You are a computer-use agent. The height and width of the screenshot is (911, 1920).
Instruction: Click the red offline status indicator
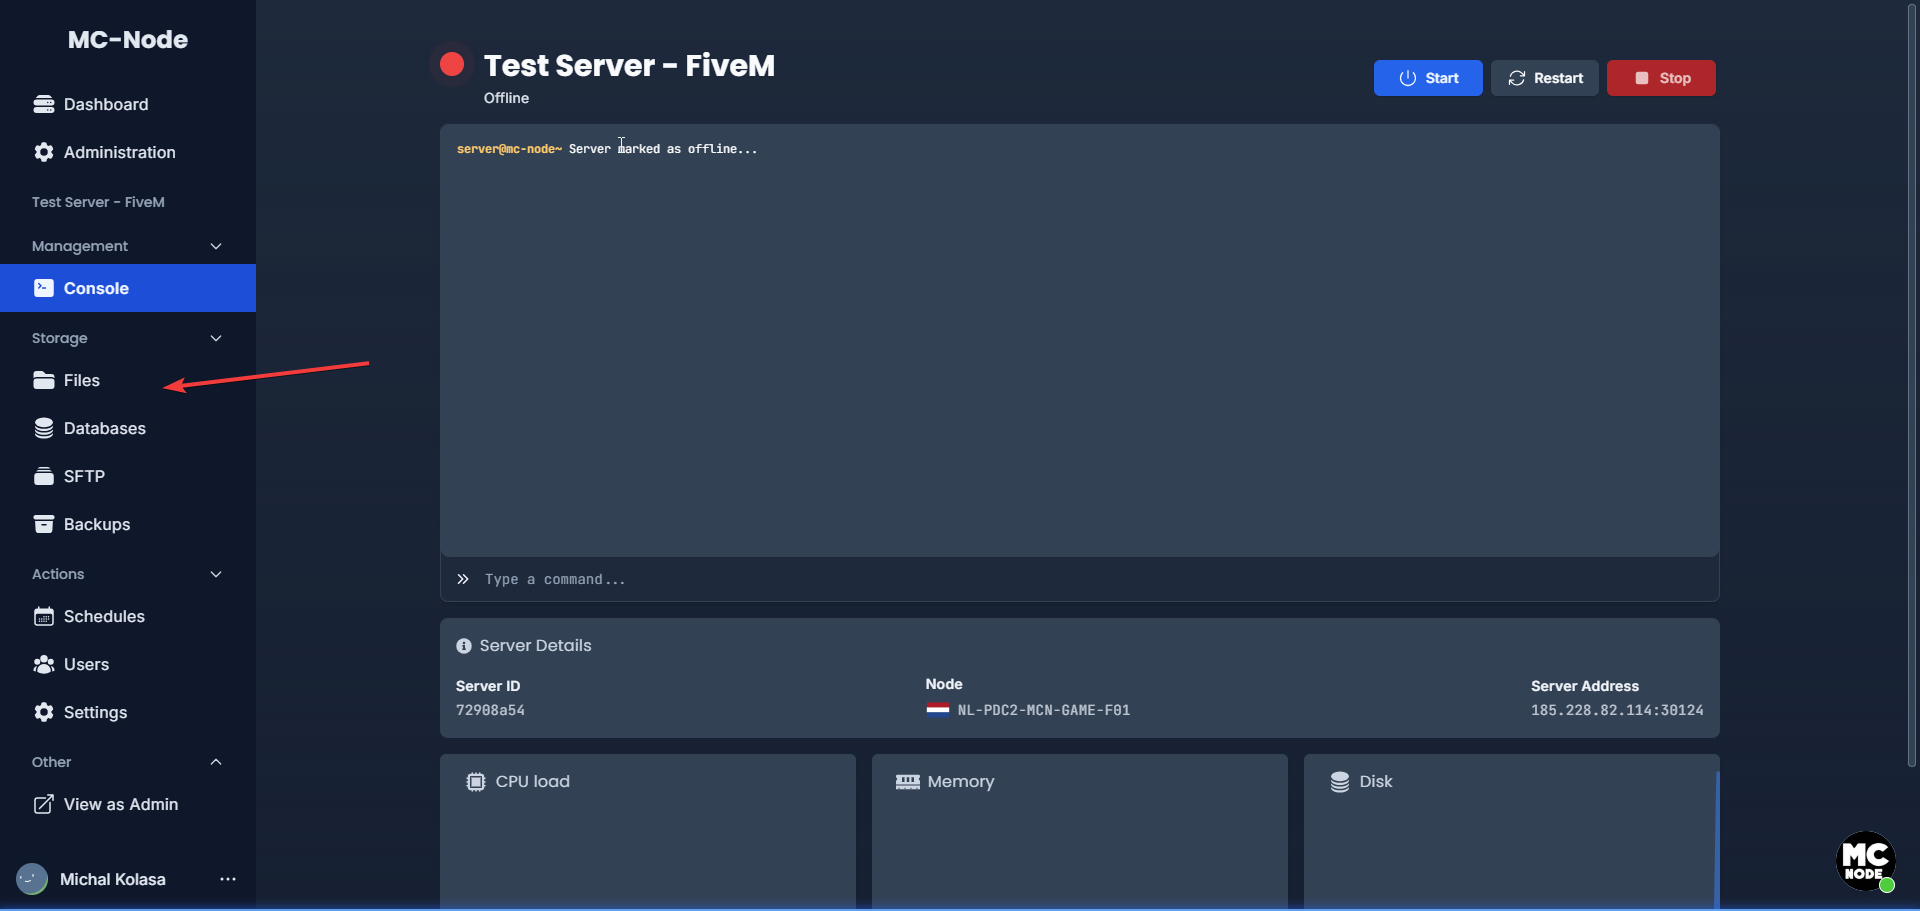coord(452,64)
